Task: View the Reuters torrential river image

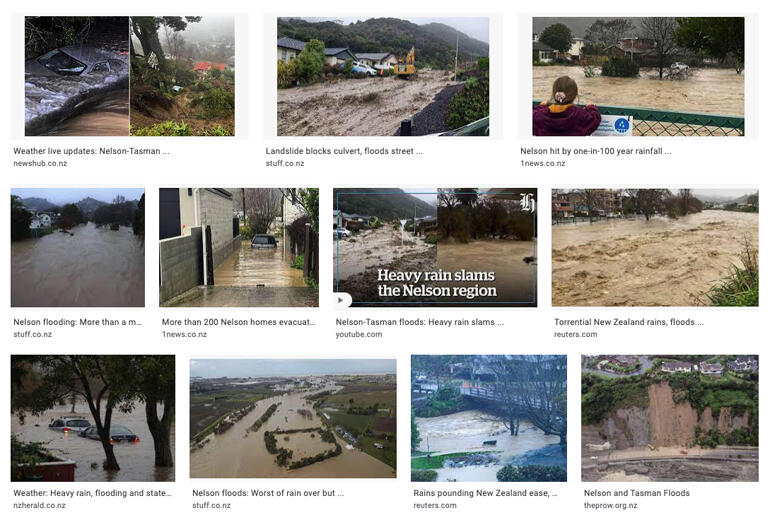Action: [x=655, y=247]
